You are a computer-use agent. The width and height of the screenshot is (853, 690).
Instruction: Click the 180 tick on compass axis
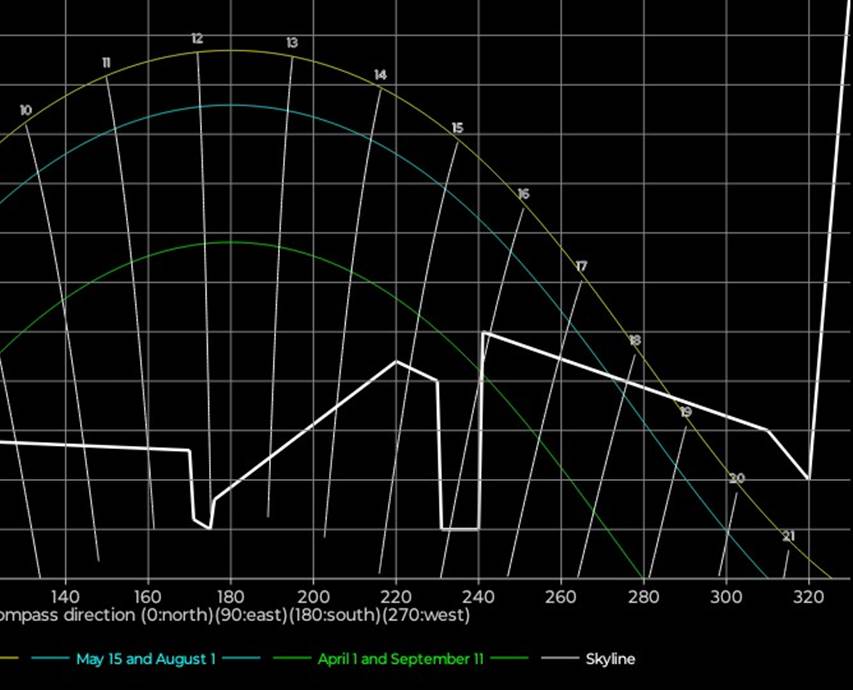coord(231,595)
